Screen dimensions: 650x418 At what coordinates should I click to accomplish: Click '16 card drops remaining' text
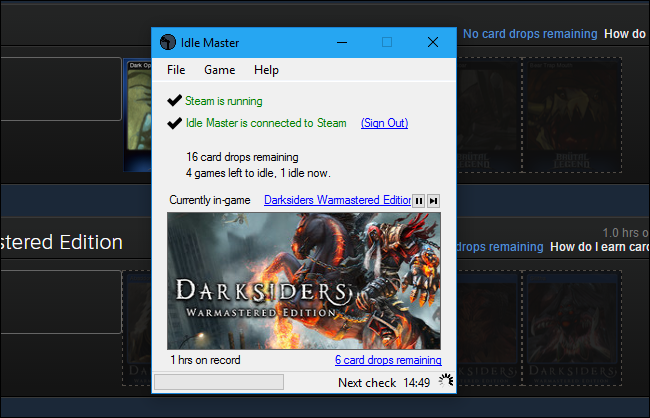[x=242, y=157]
